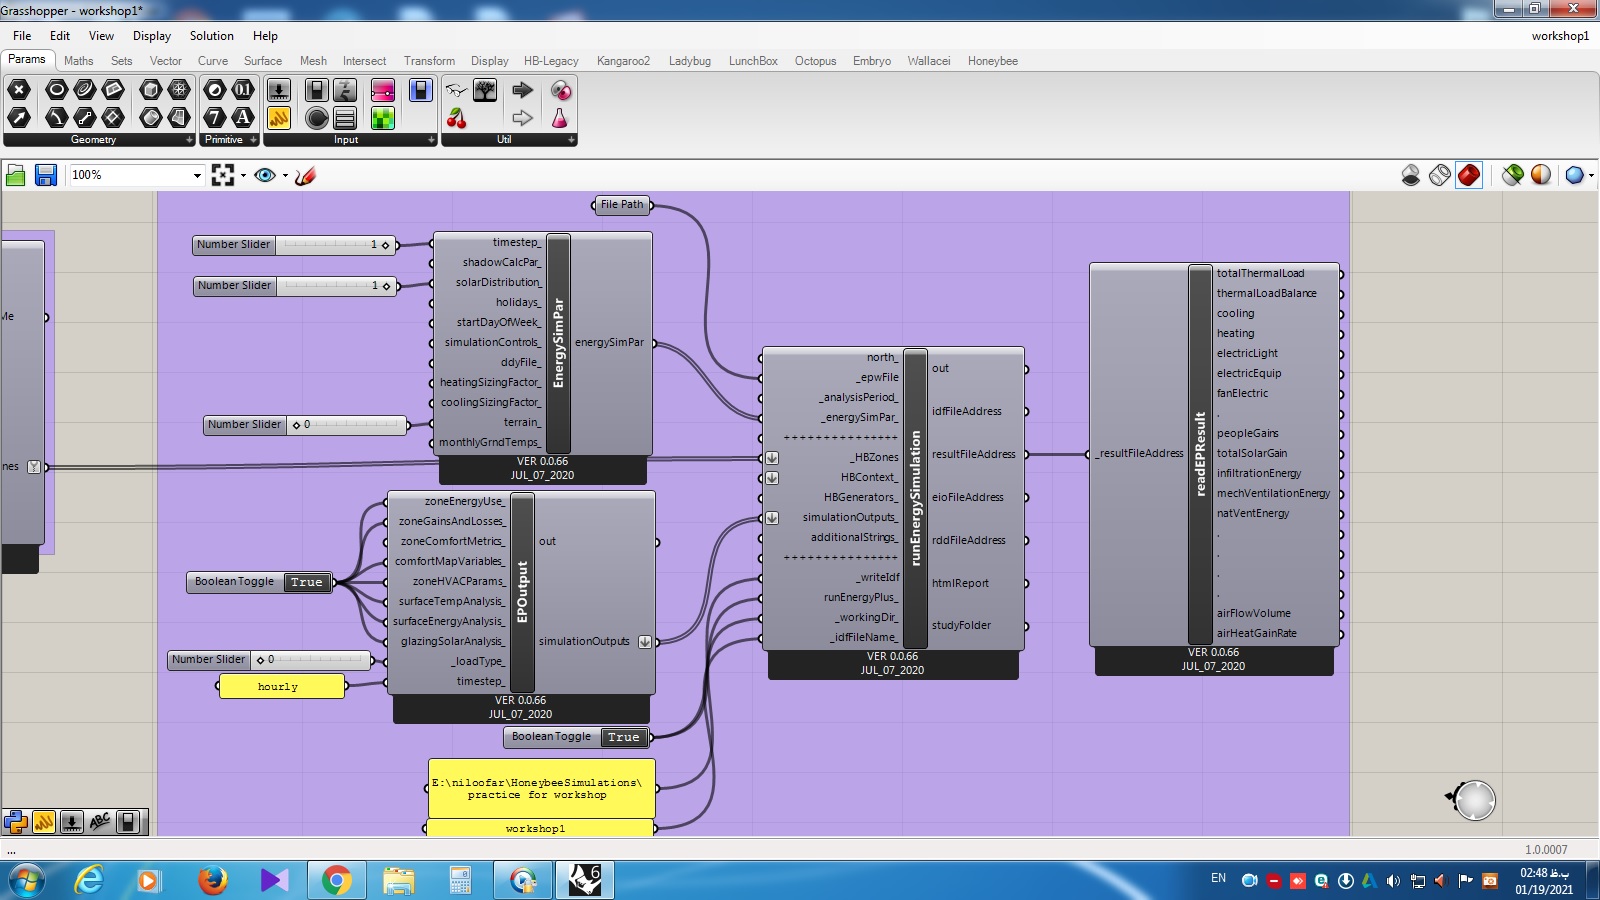Screen dimensions: 1600x900
Task: Select the Control Knob input icon
Action: 317,118
